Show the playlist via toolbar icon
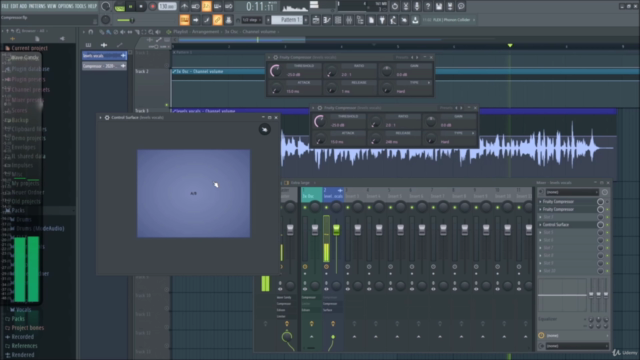Viewport: 640px width, 360px height. pyautogui.click(x=316, y=20)
